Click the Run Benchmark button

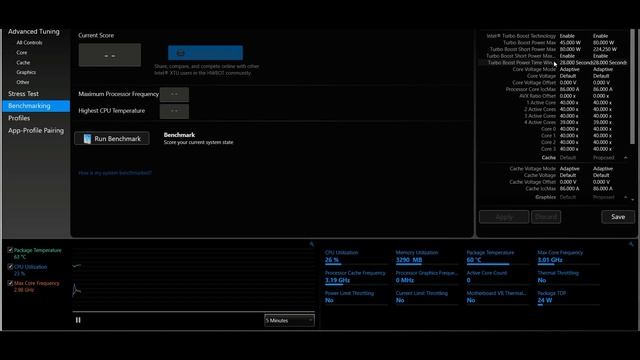[111, 138]
